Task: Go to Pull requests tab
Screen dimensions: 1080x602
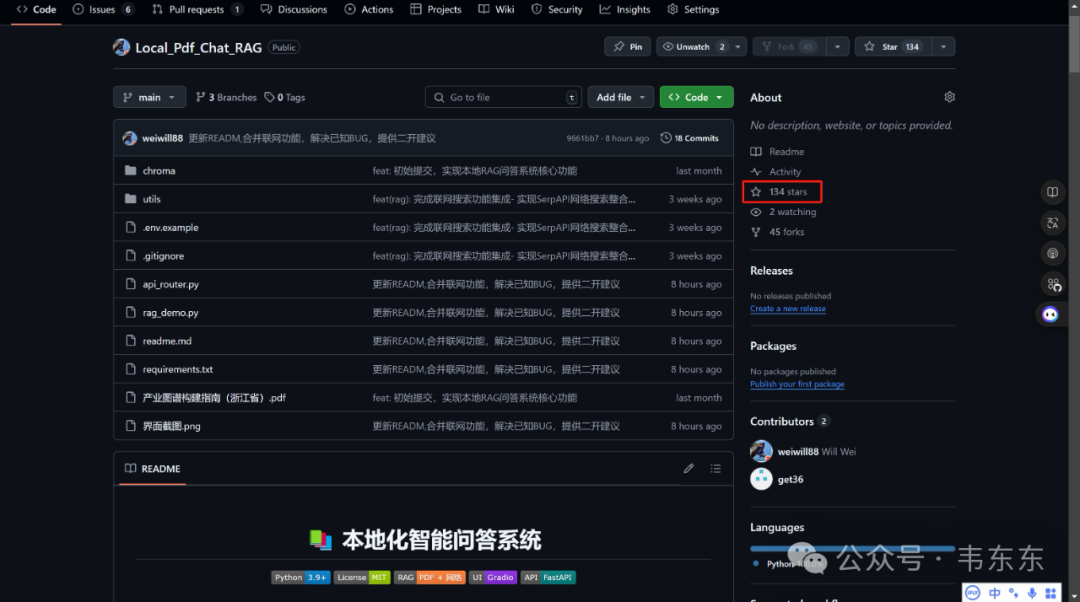Action: pyautogui.click(x=197, y=10)
